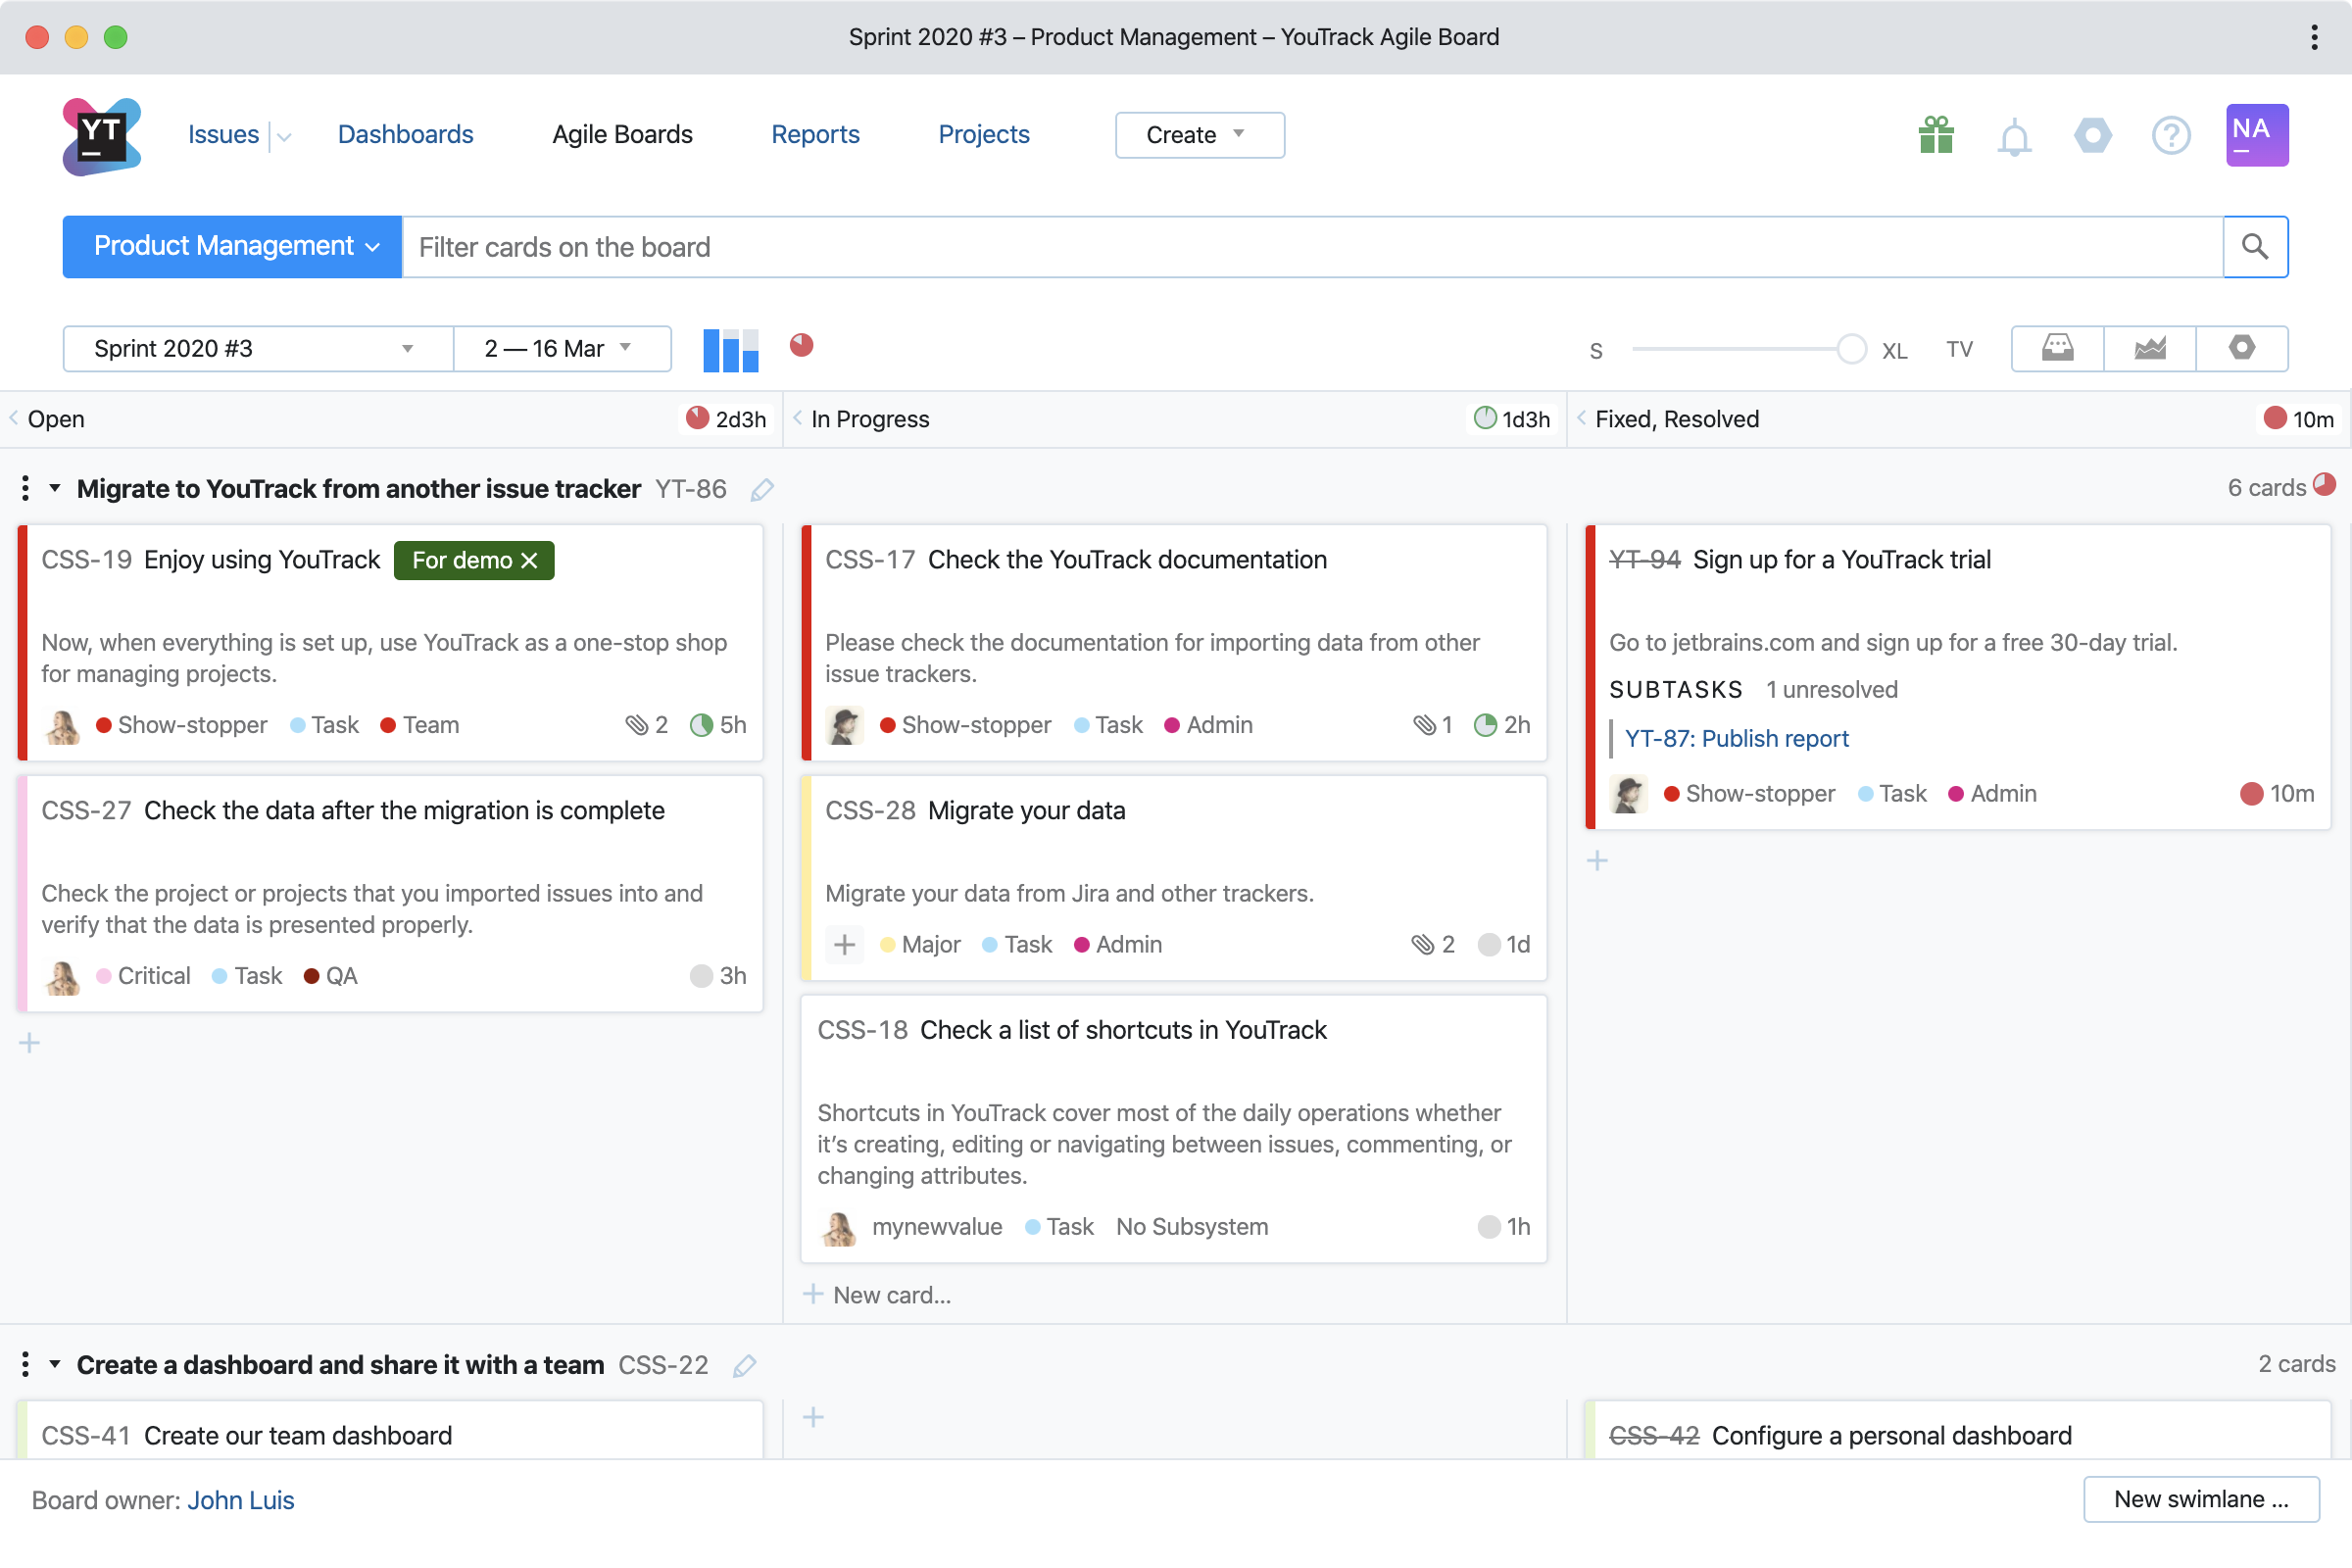Click the attachment icon on CSS-17 card
This screenshot has width=2352, height=1568.
pyautogui.click(x=1424, y=725)
